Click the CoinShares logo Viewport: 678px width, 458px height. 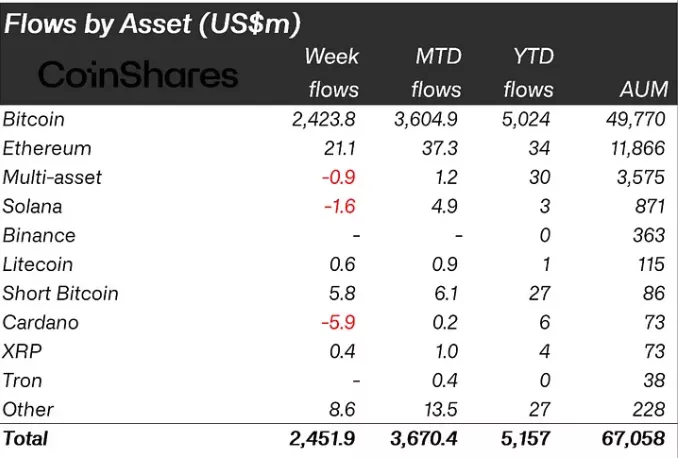[x=138, y=74]
